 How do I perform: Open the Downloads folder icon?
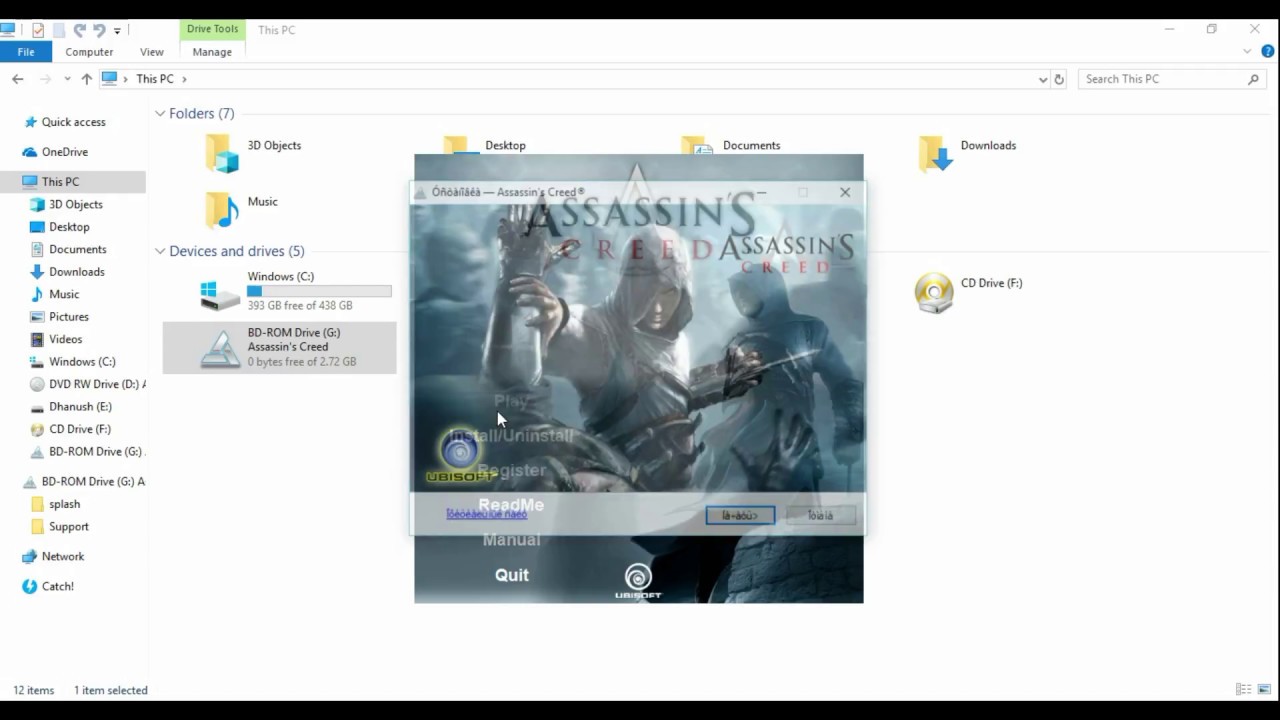(x=936, y=154)
